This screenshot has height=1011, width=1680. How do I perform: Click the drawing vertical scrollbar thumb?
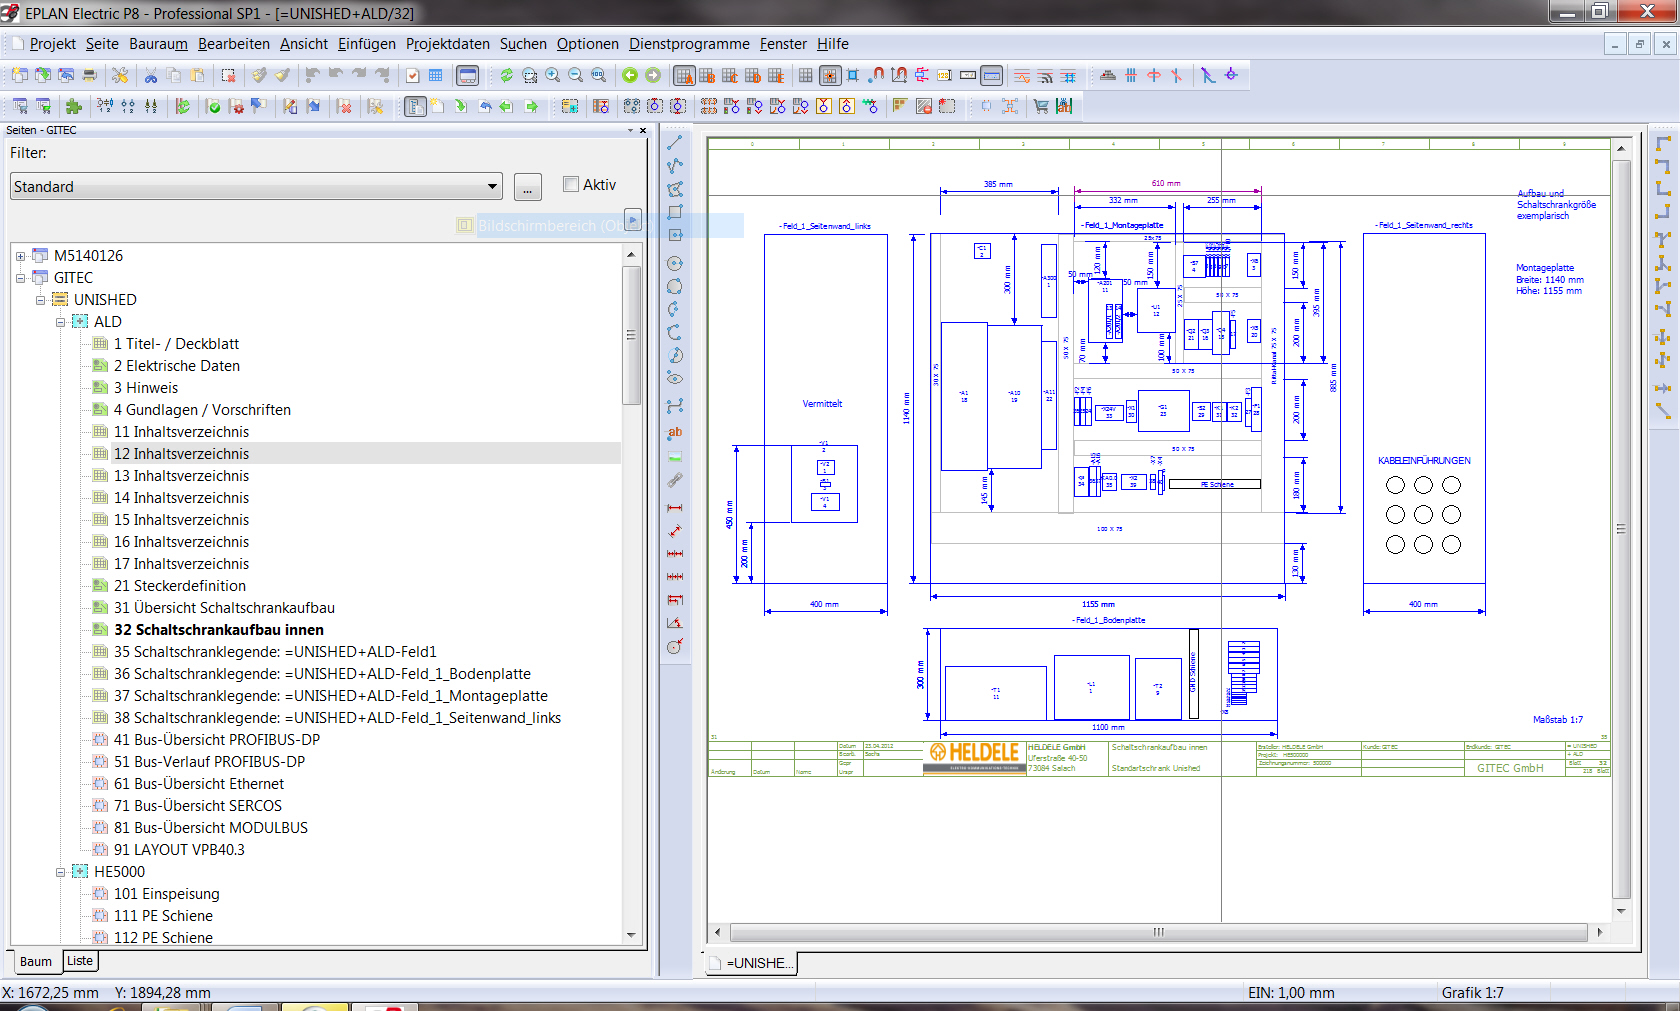[x=1621, y=528]
